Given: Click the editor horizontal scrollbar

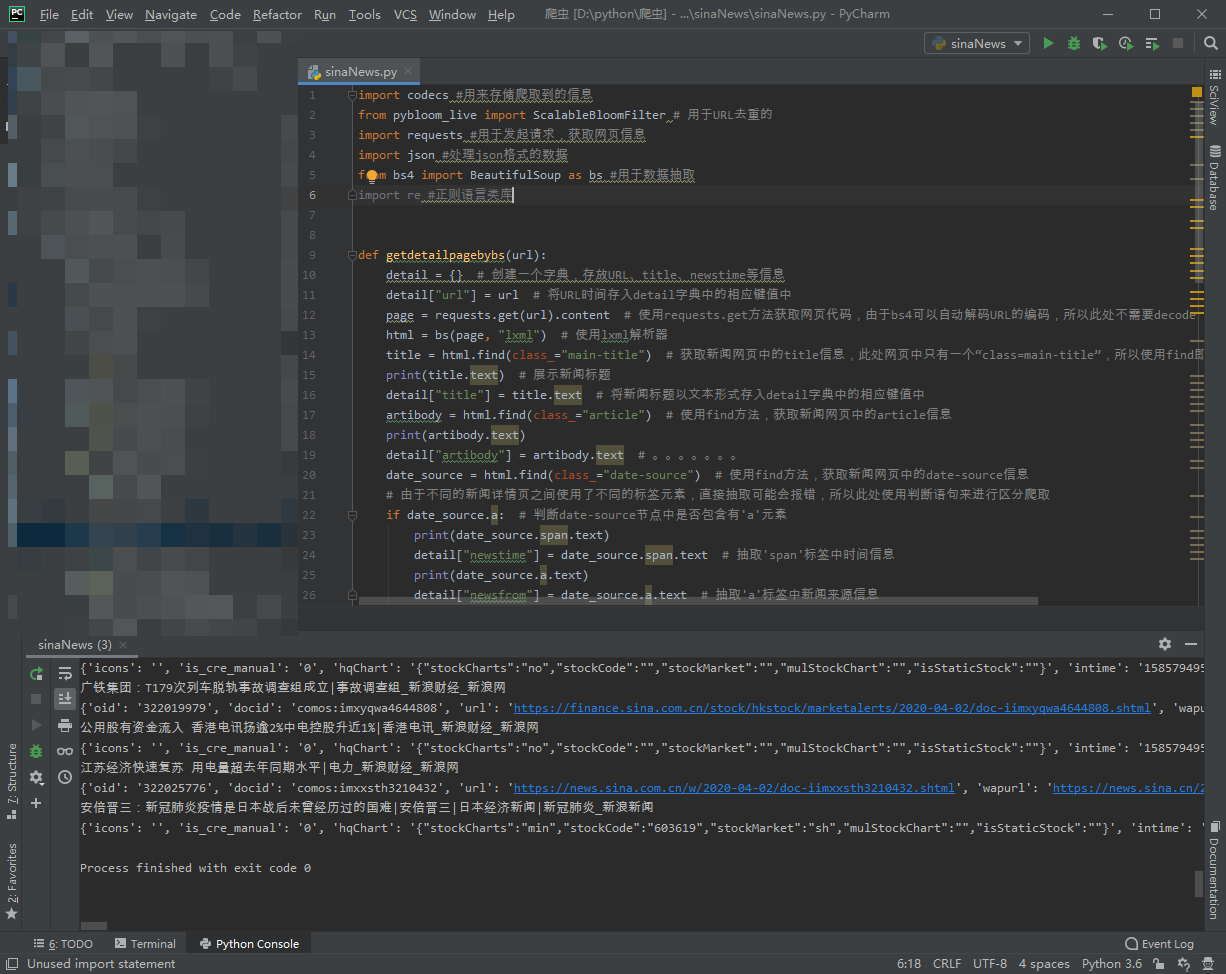Looking at the screenshot, I should (698, 601).
